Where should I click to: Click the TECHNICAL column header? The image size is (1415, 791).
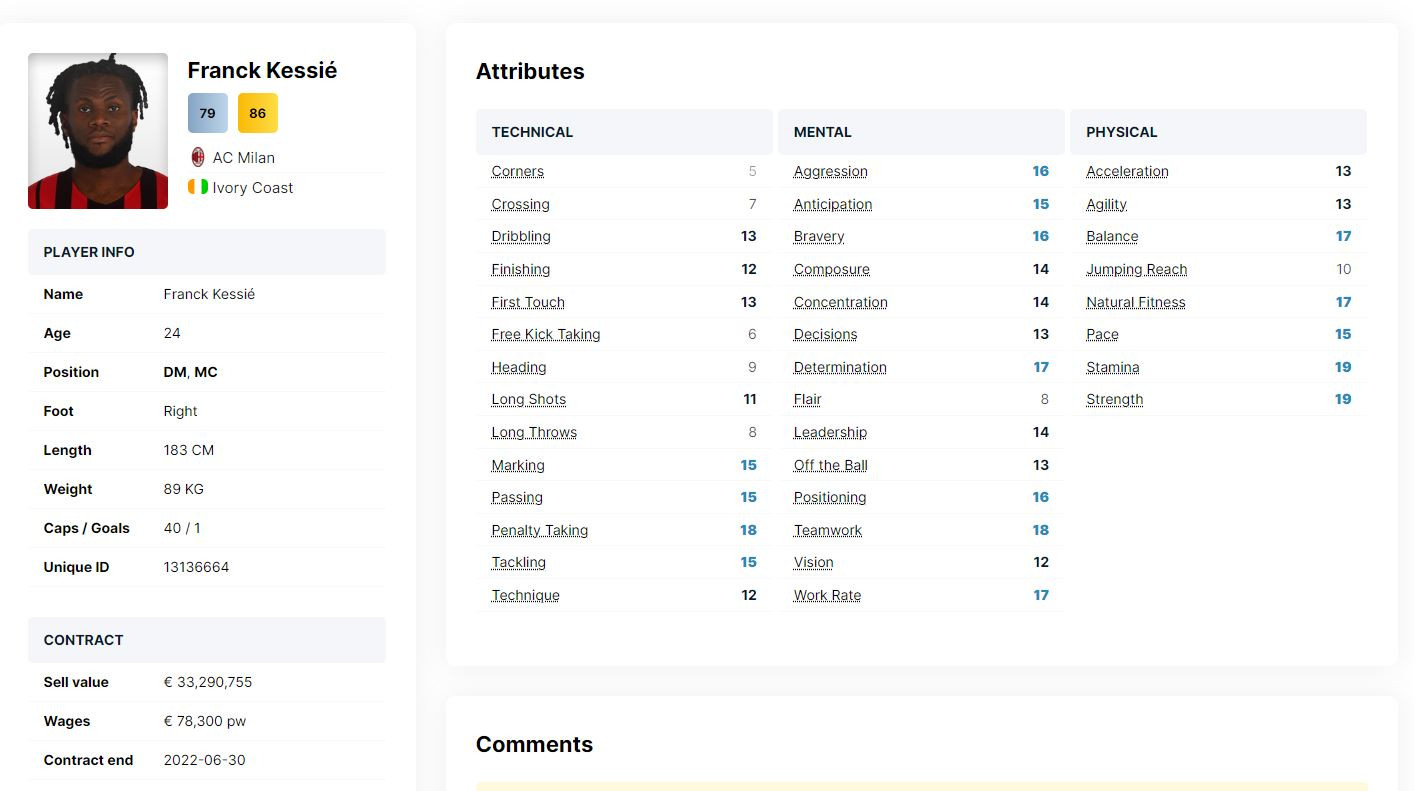(x=532, y=132)
